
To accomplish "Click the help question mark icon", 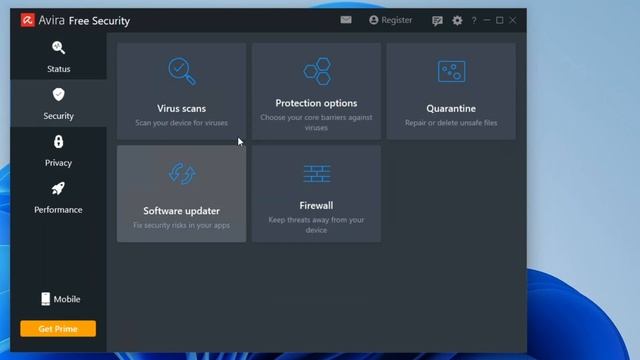I will coord(474,20).
